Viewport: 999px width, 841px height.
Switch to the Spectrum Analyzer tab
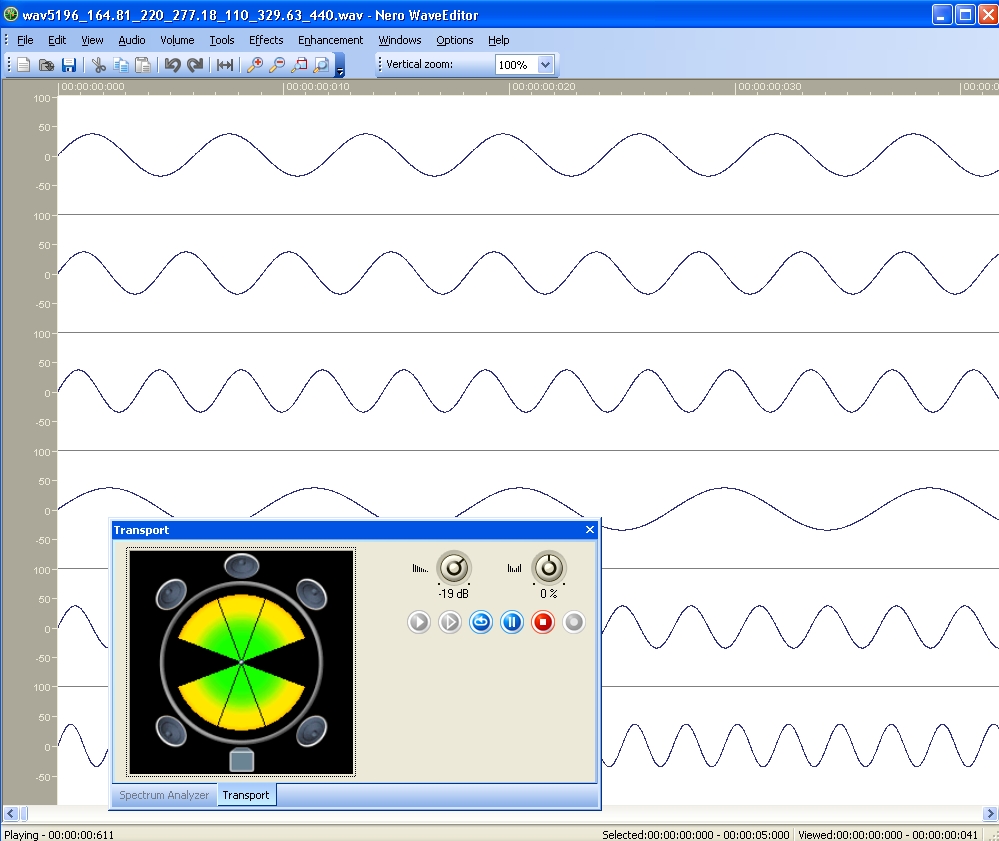click(164, 795)
